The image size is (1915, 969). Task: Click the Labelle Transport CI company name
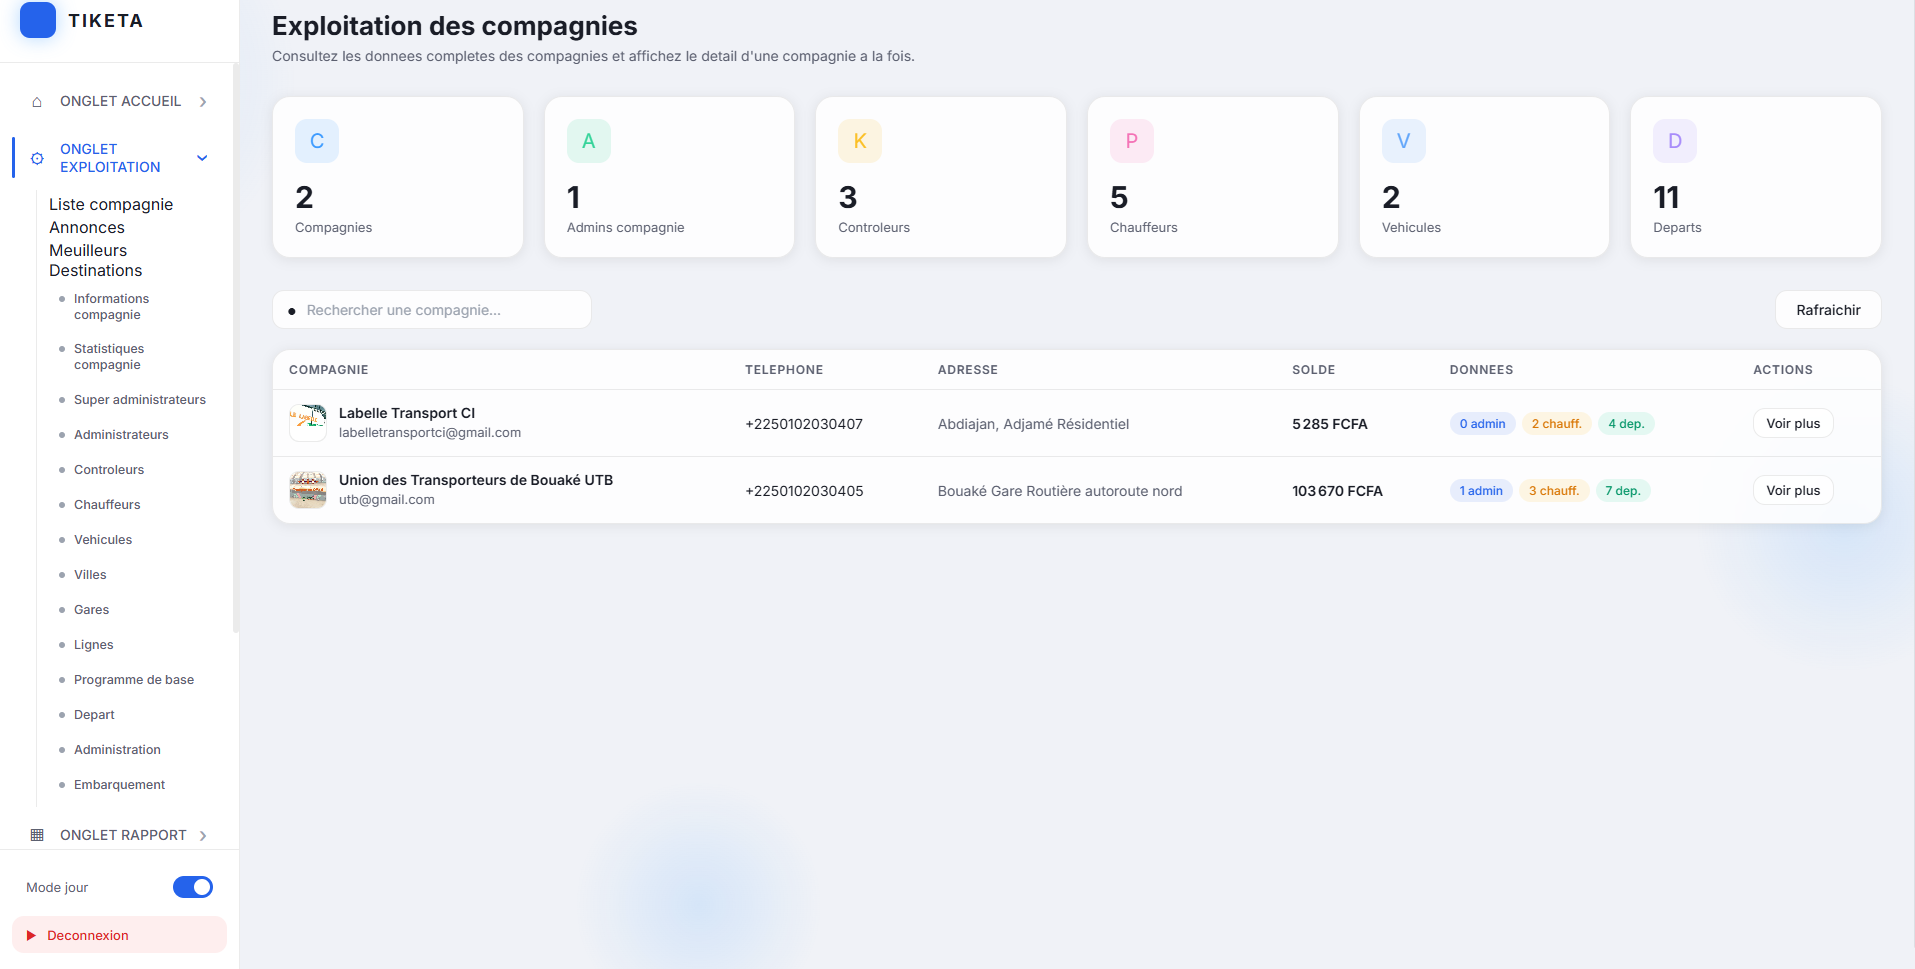tap(407, 413)
